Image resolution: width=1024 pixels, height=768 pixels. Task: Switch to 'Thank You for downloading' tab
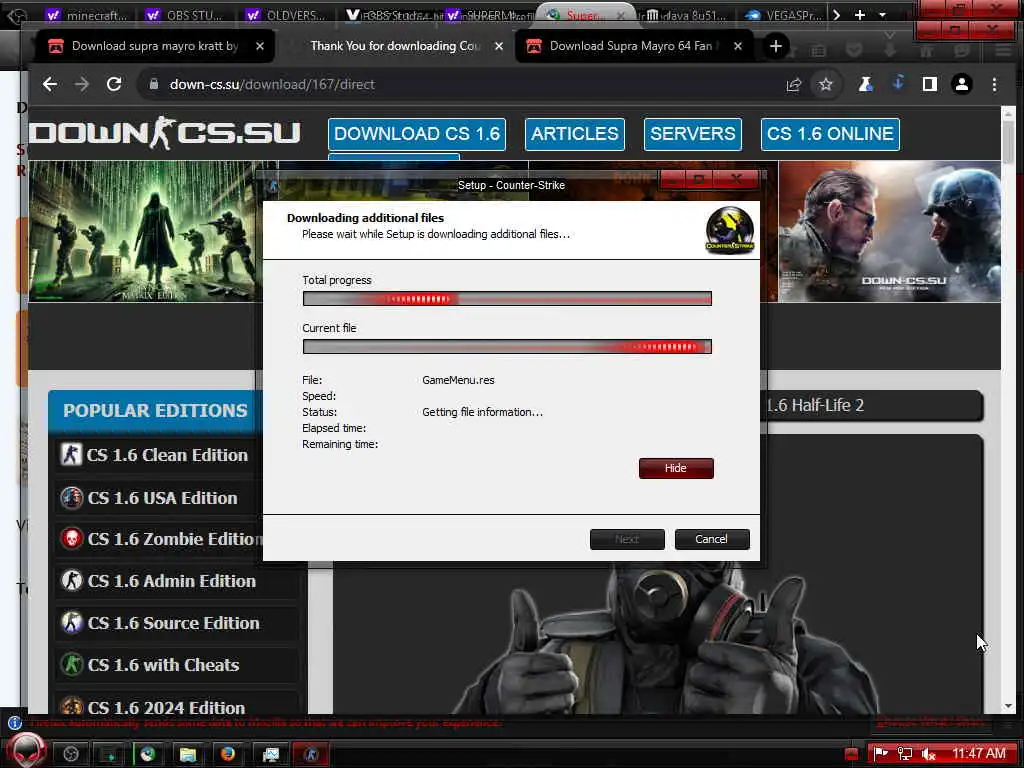(x=395, y=46)
